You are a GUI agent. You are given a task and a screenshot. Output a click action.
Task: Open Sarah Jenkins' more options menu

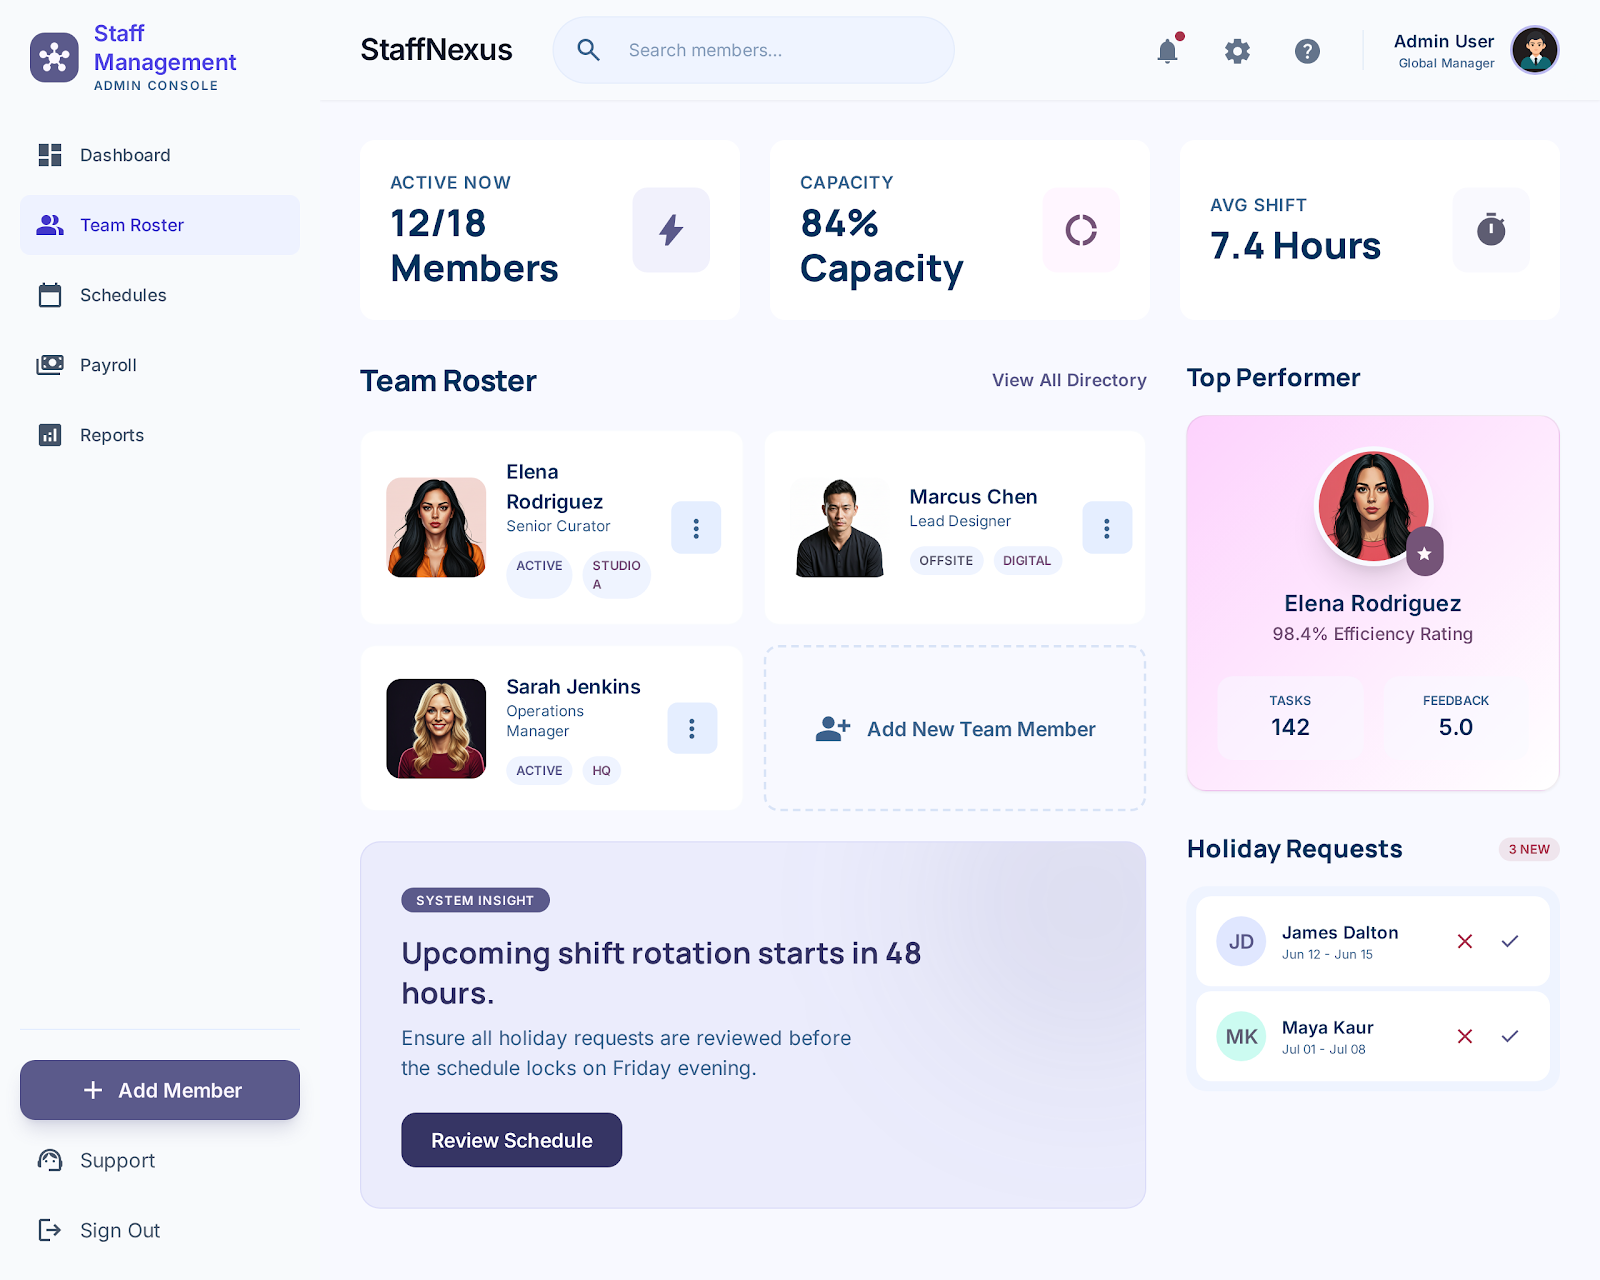coord(692,728)
